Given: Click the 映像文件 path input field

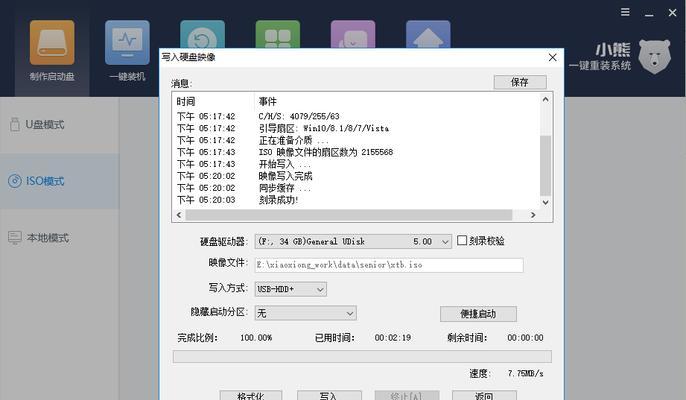Looking at the screenshot, I should (389, 265).
